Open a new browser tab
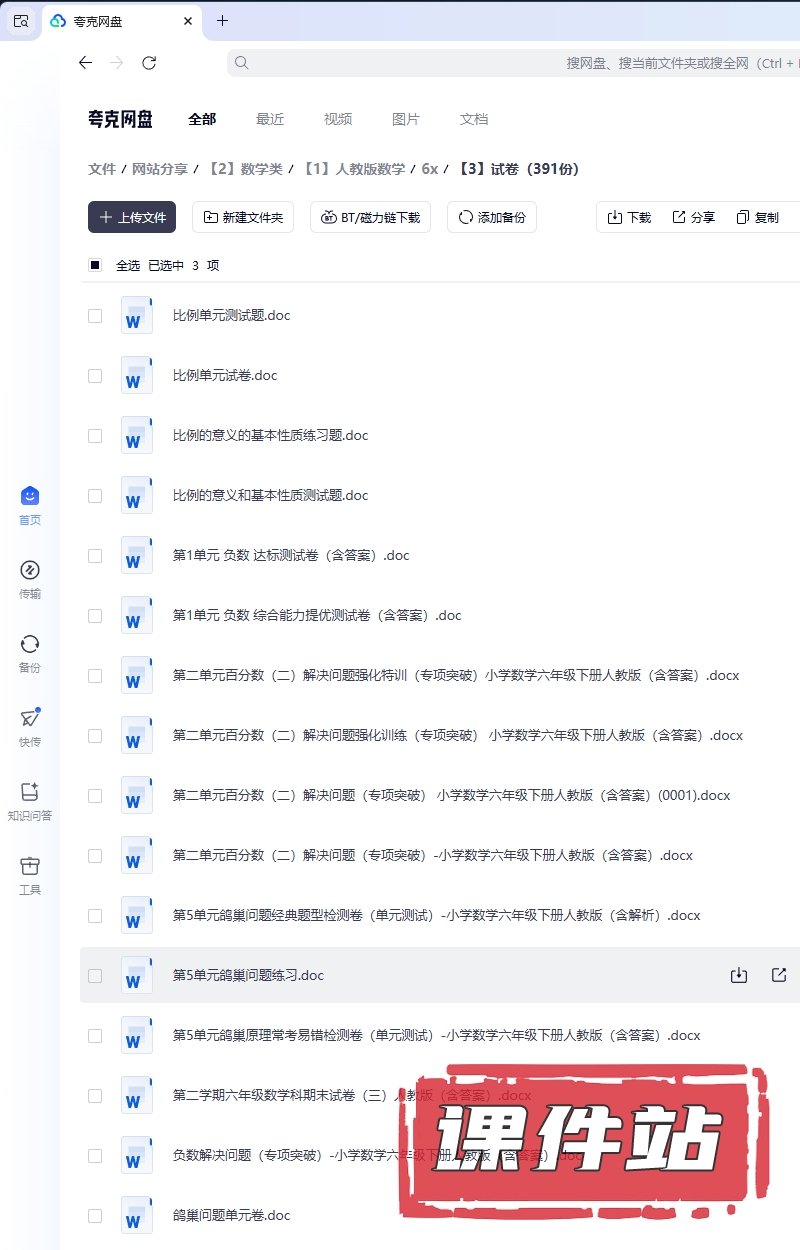The height and width of the screenshot is (1250, 800). pyautogui.click(x=222, y=21)
